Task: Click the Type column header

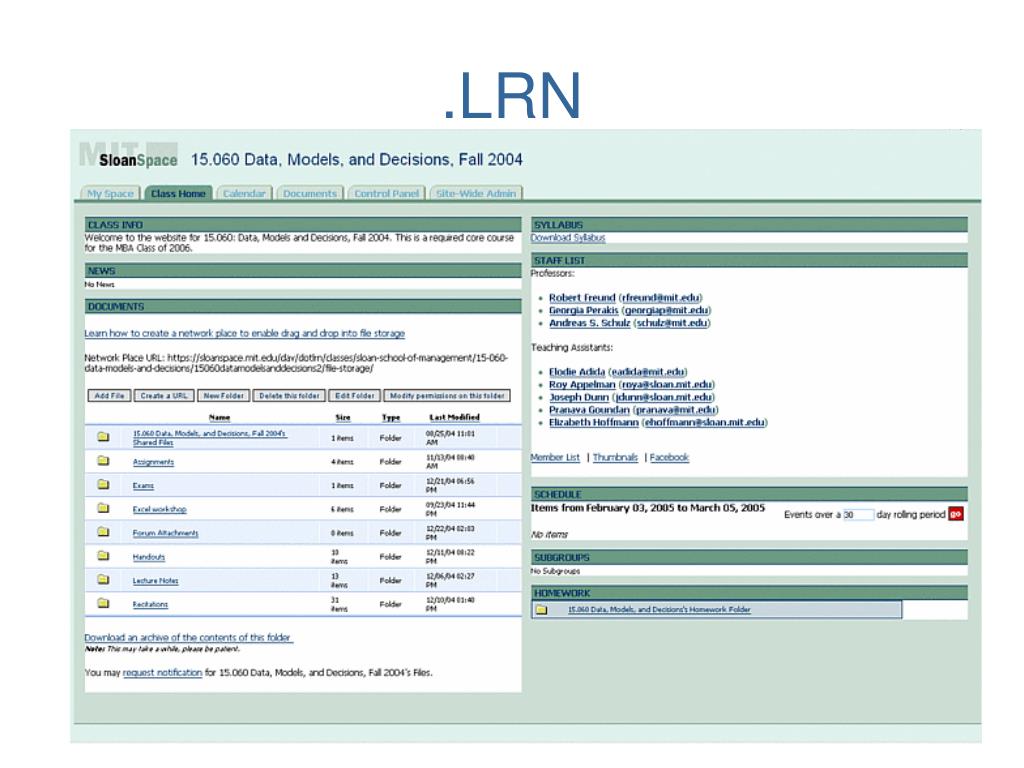Action: pyautogui.click(x=391, y=417)
